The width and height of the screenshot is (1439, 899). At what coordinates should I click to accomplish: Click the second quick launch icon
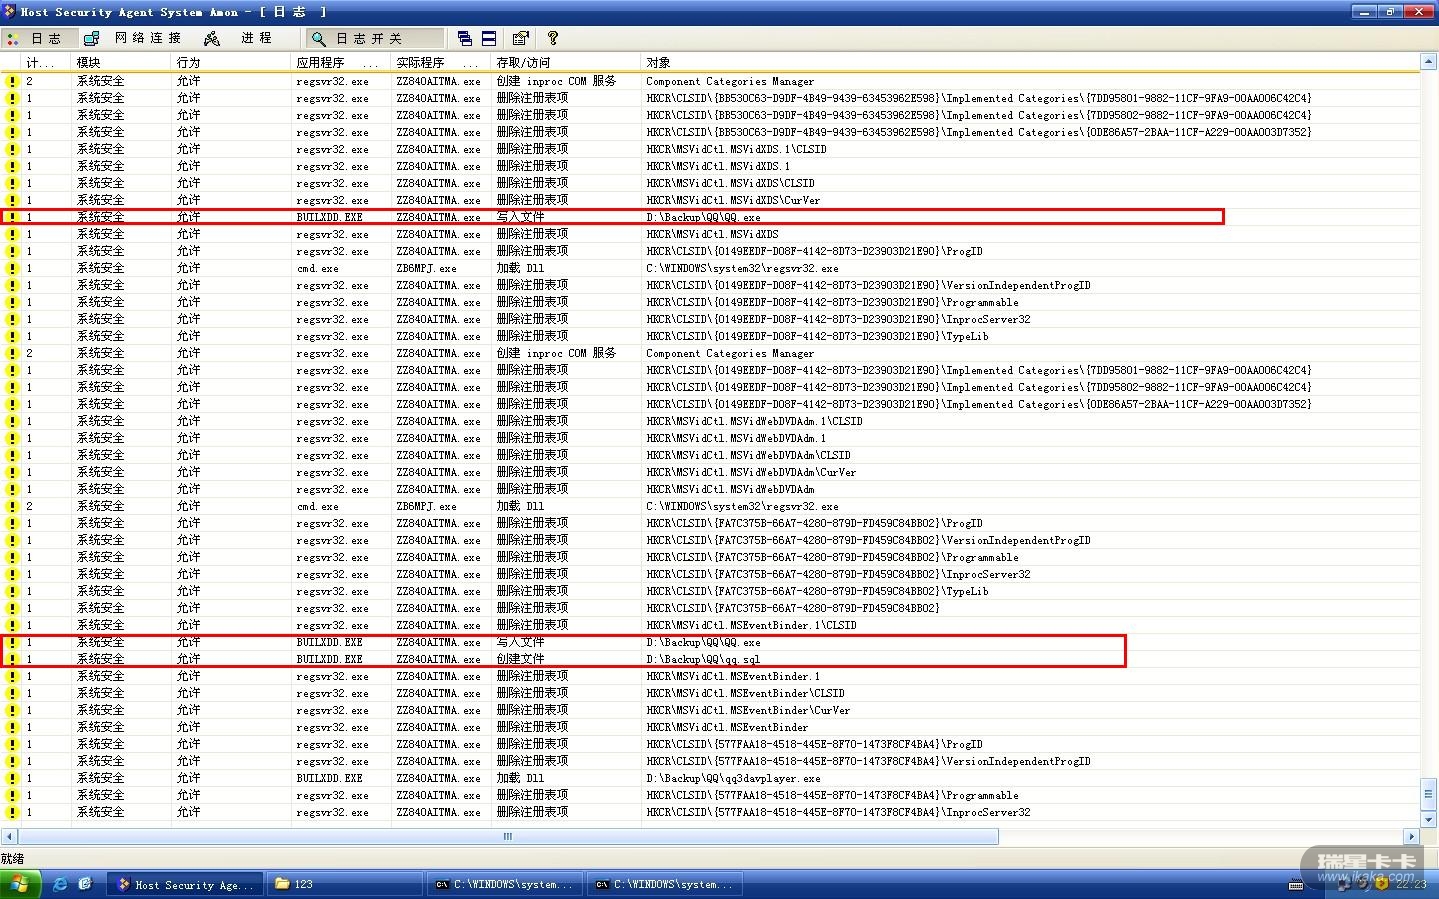[x=85, y=884]
